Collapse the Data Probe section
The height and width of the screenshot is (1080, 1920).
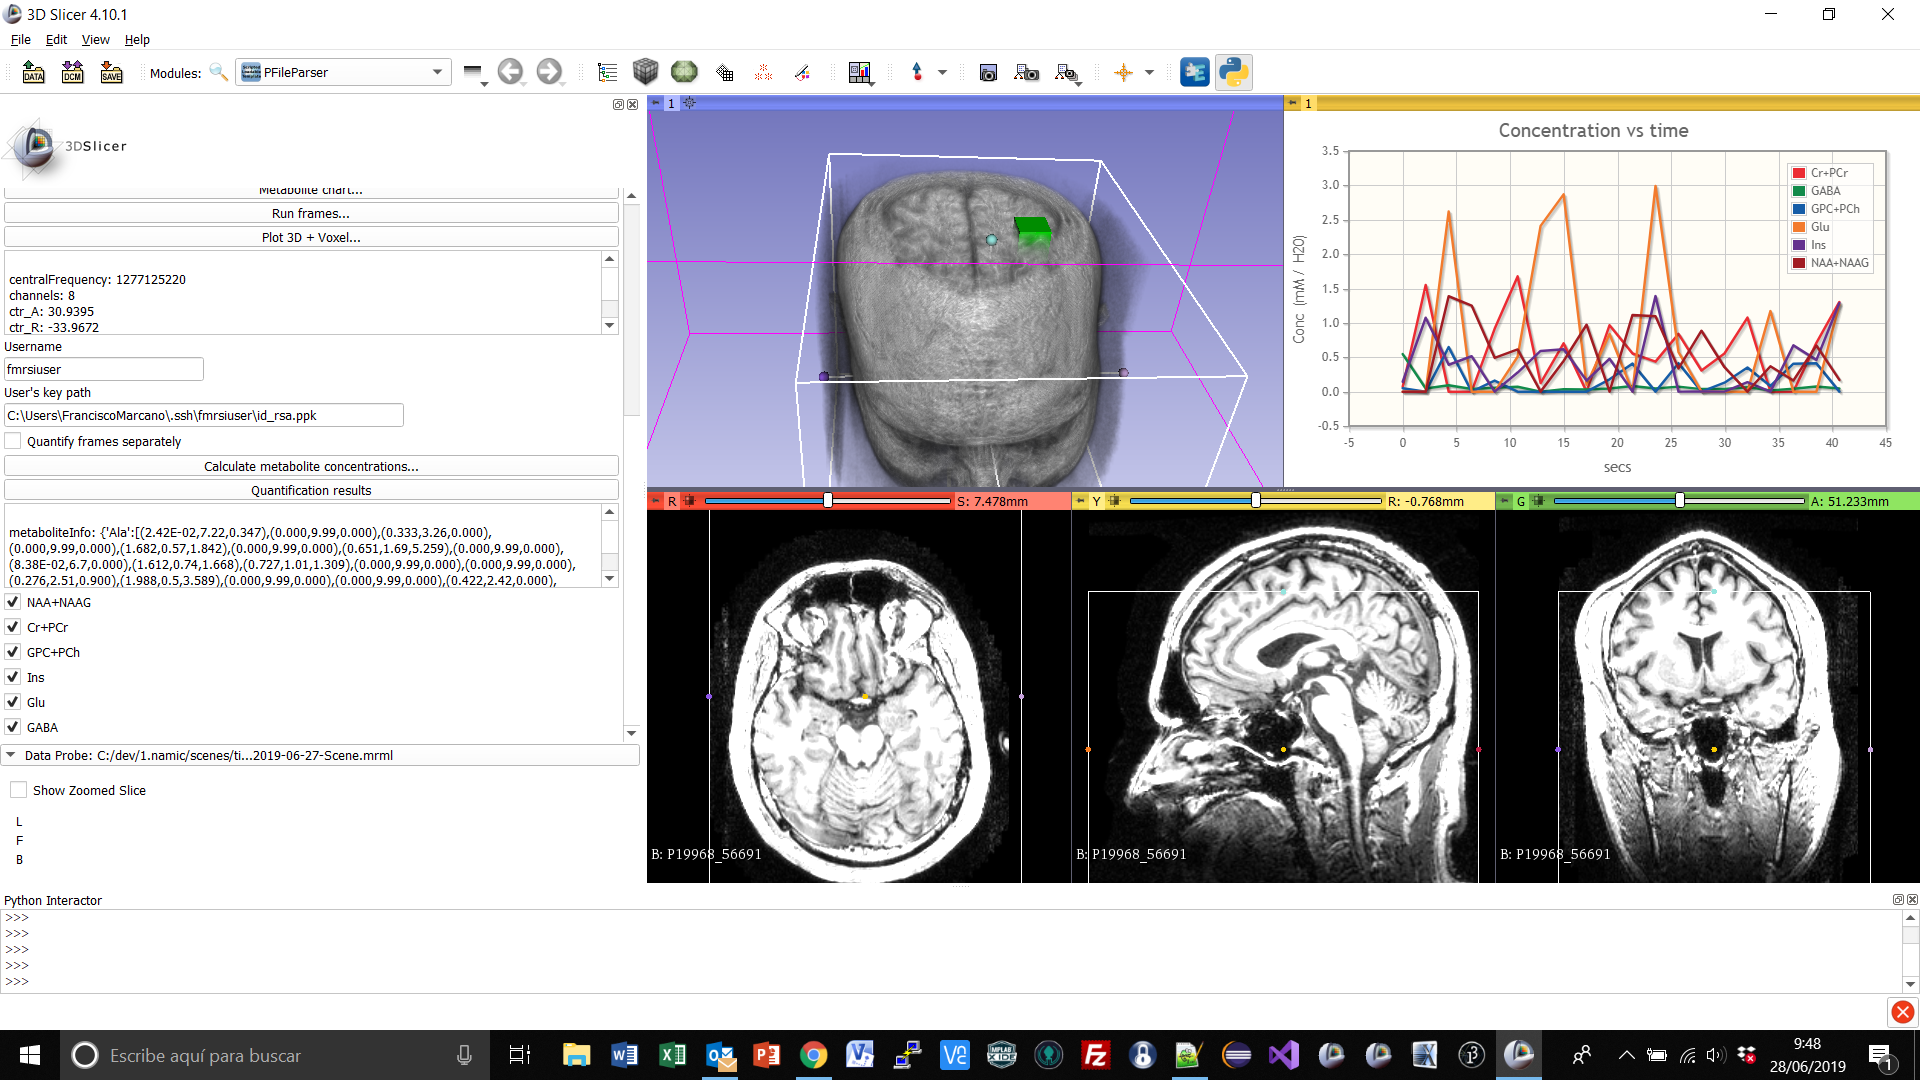pyautogui.click(x=11, y=755)
